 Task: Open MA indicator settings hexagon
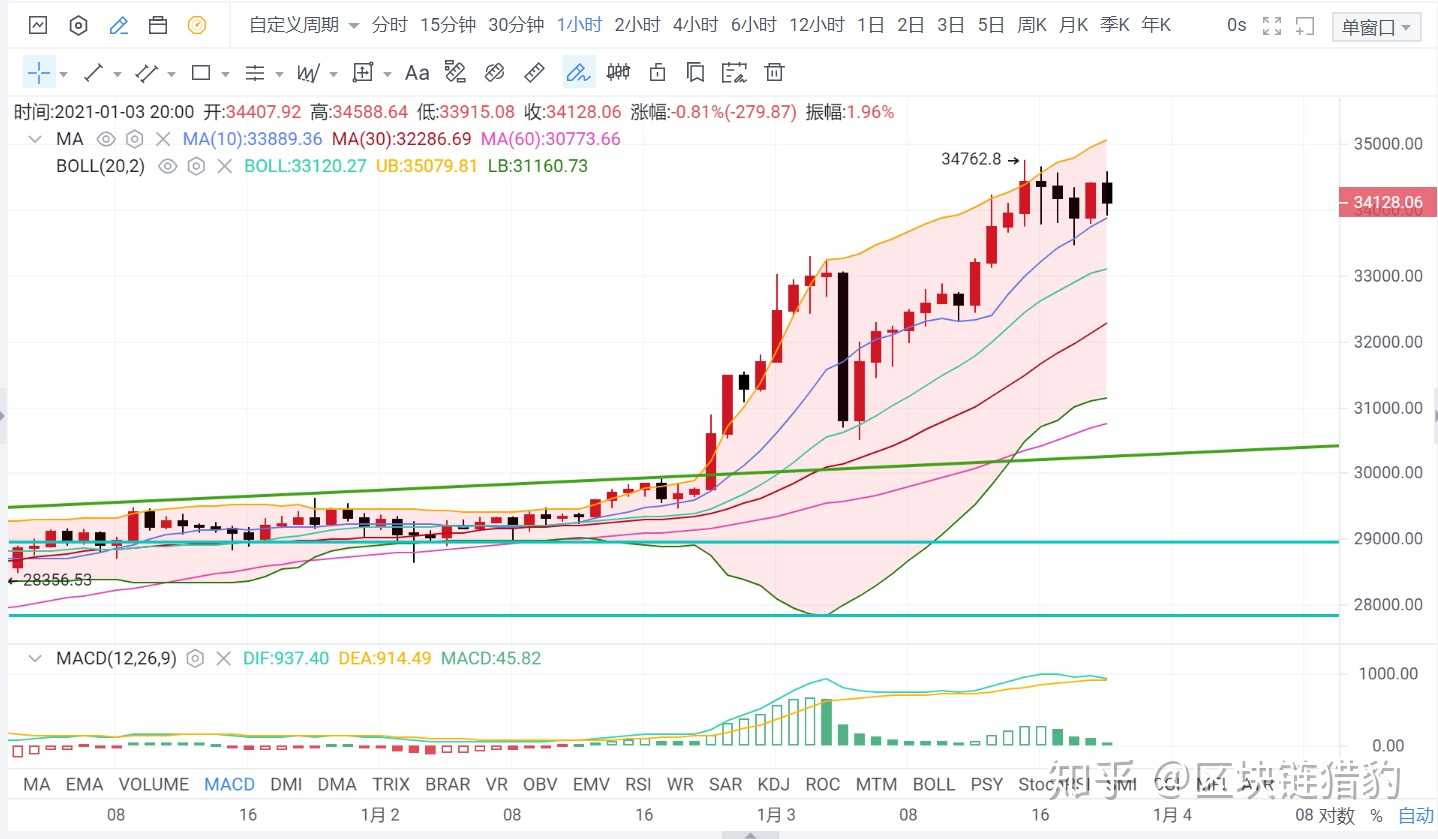coord(135,139)
